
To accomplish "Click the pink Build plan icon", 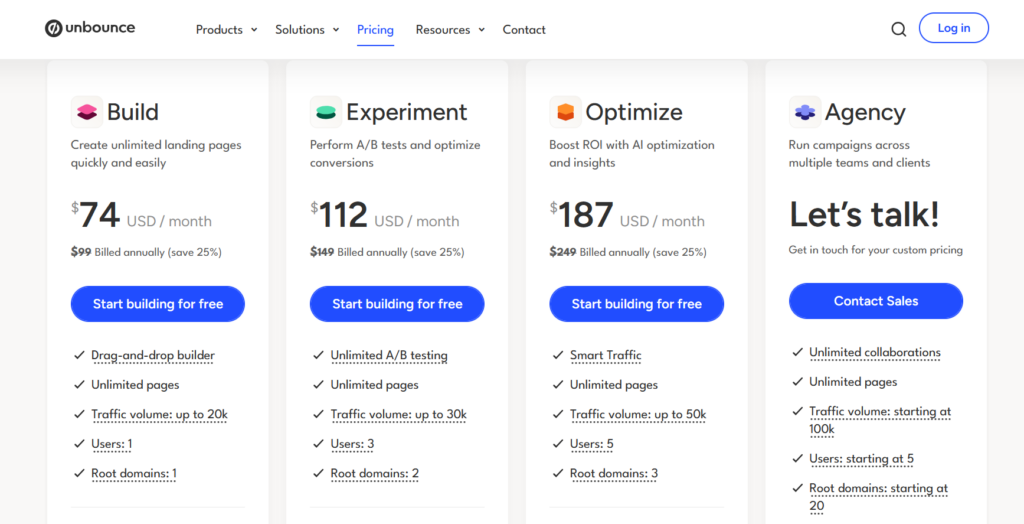I will click(87, 112).
